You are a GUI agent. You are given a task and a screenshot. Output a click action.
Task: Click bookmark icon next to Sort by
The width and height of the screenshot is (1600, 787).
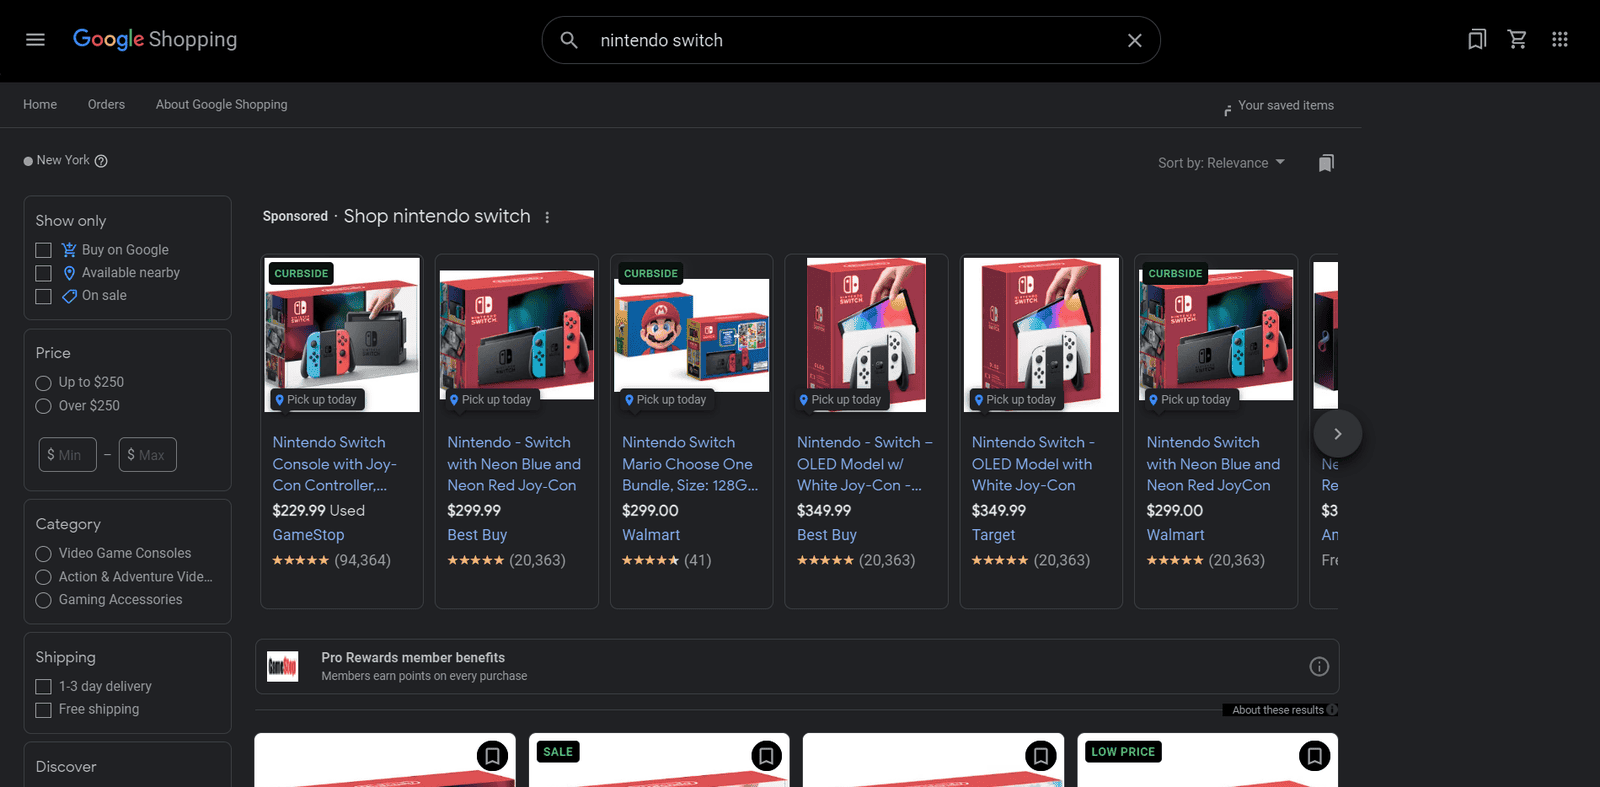tap(1326, 163)
